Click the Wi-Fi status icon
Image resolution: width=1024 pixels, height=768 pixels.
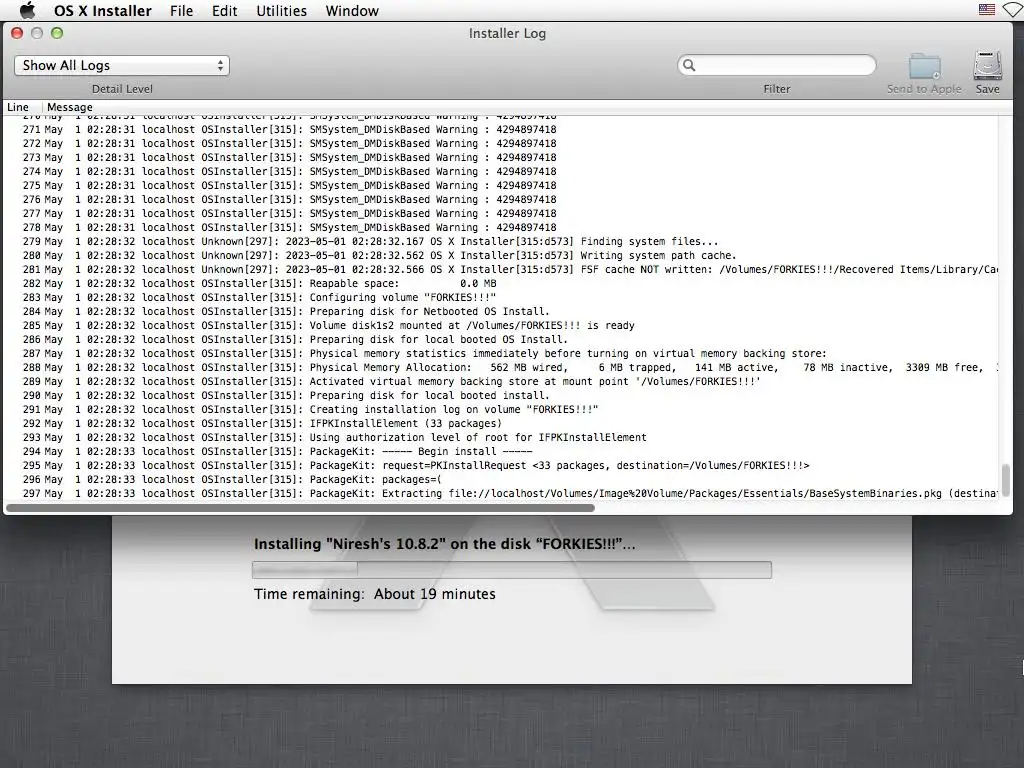coord(1012,10)
